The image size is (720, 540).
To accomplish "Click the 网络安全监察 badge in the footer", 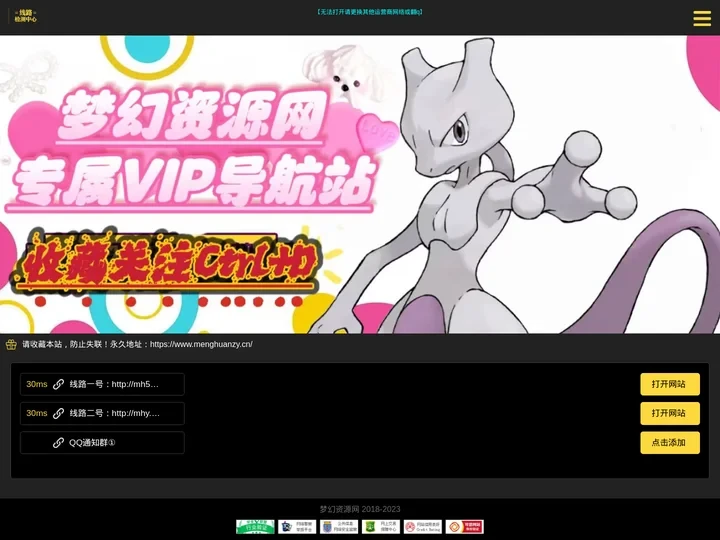I will [339, 527].
